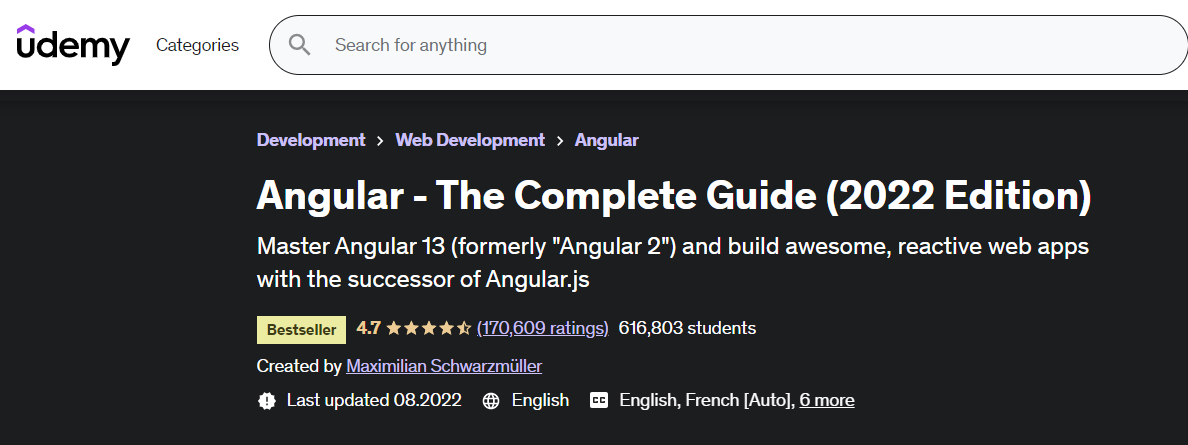
Task: Expand the 6 more subtitles list
Action: tap(827, 400)
